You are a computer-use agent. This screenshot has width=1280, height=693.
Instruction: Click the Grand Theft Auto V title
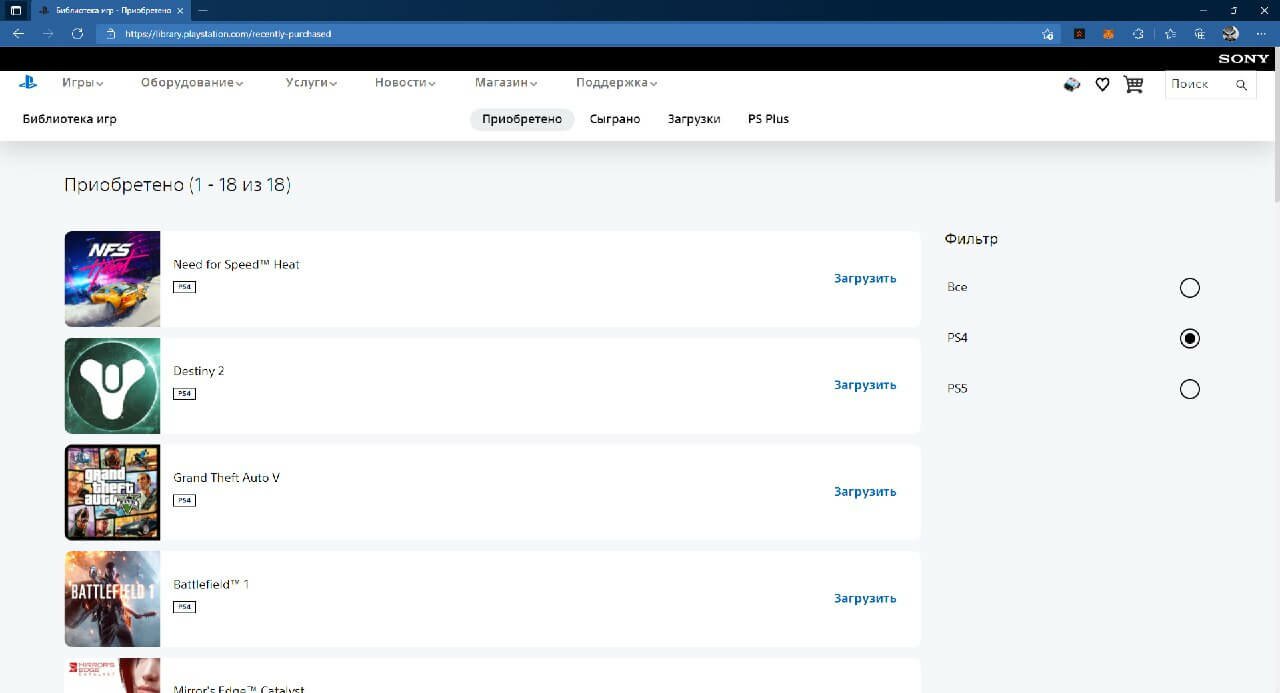227,478
